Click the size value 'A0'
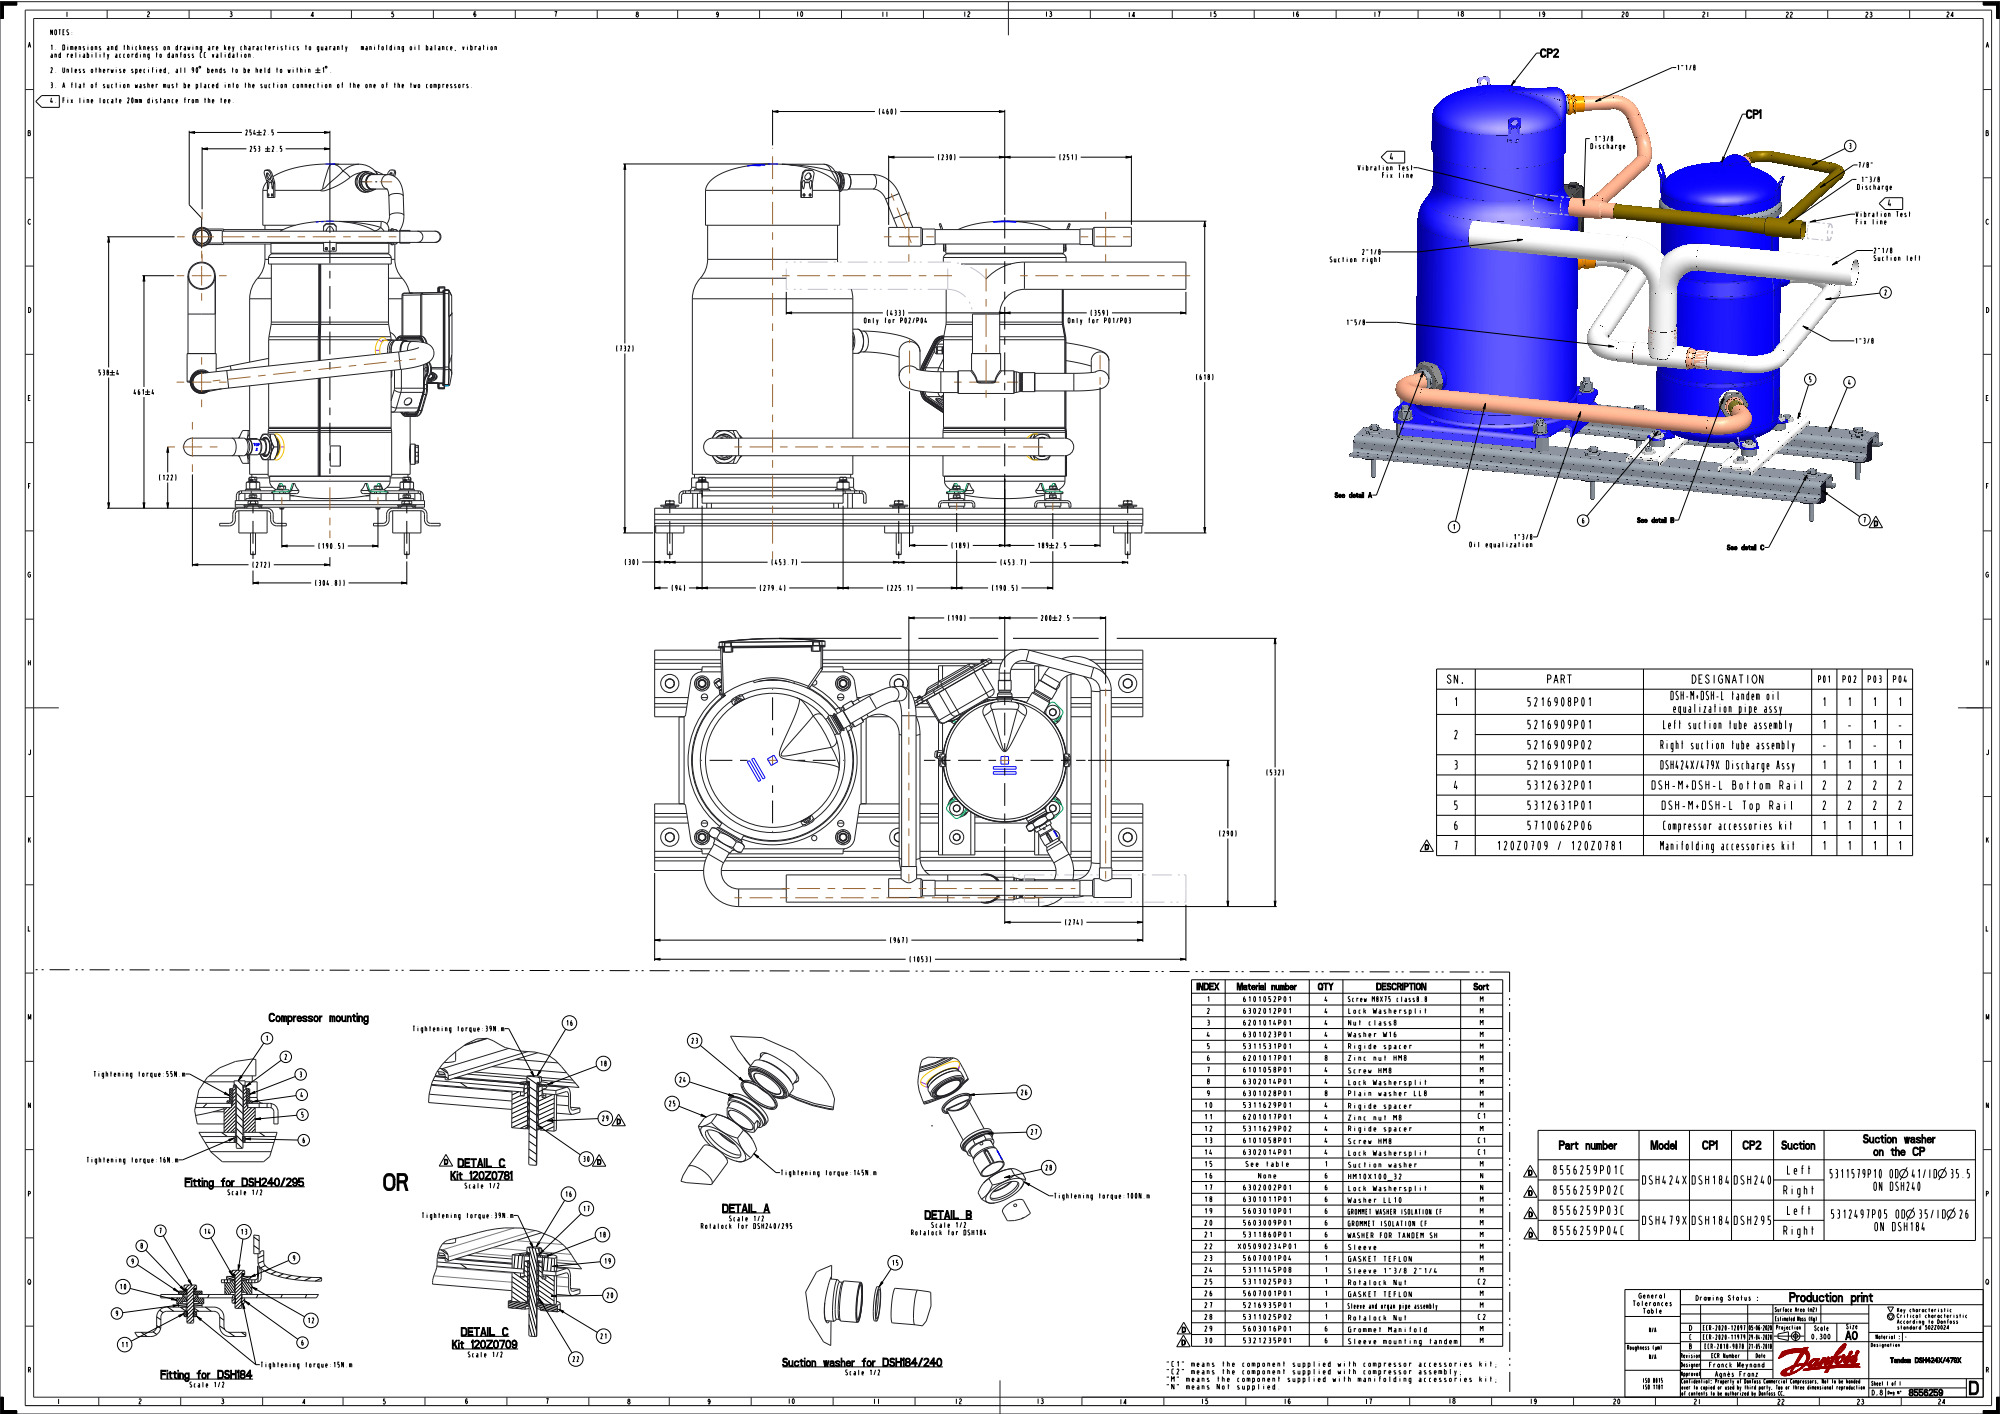This screenshot has width=2000, height=1414. tap(1851, 1335)
